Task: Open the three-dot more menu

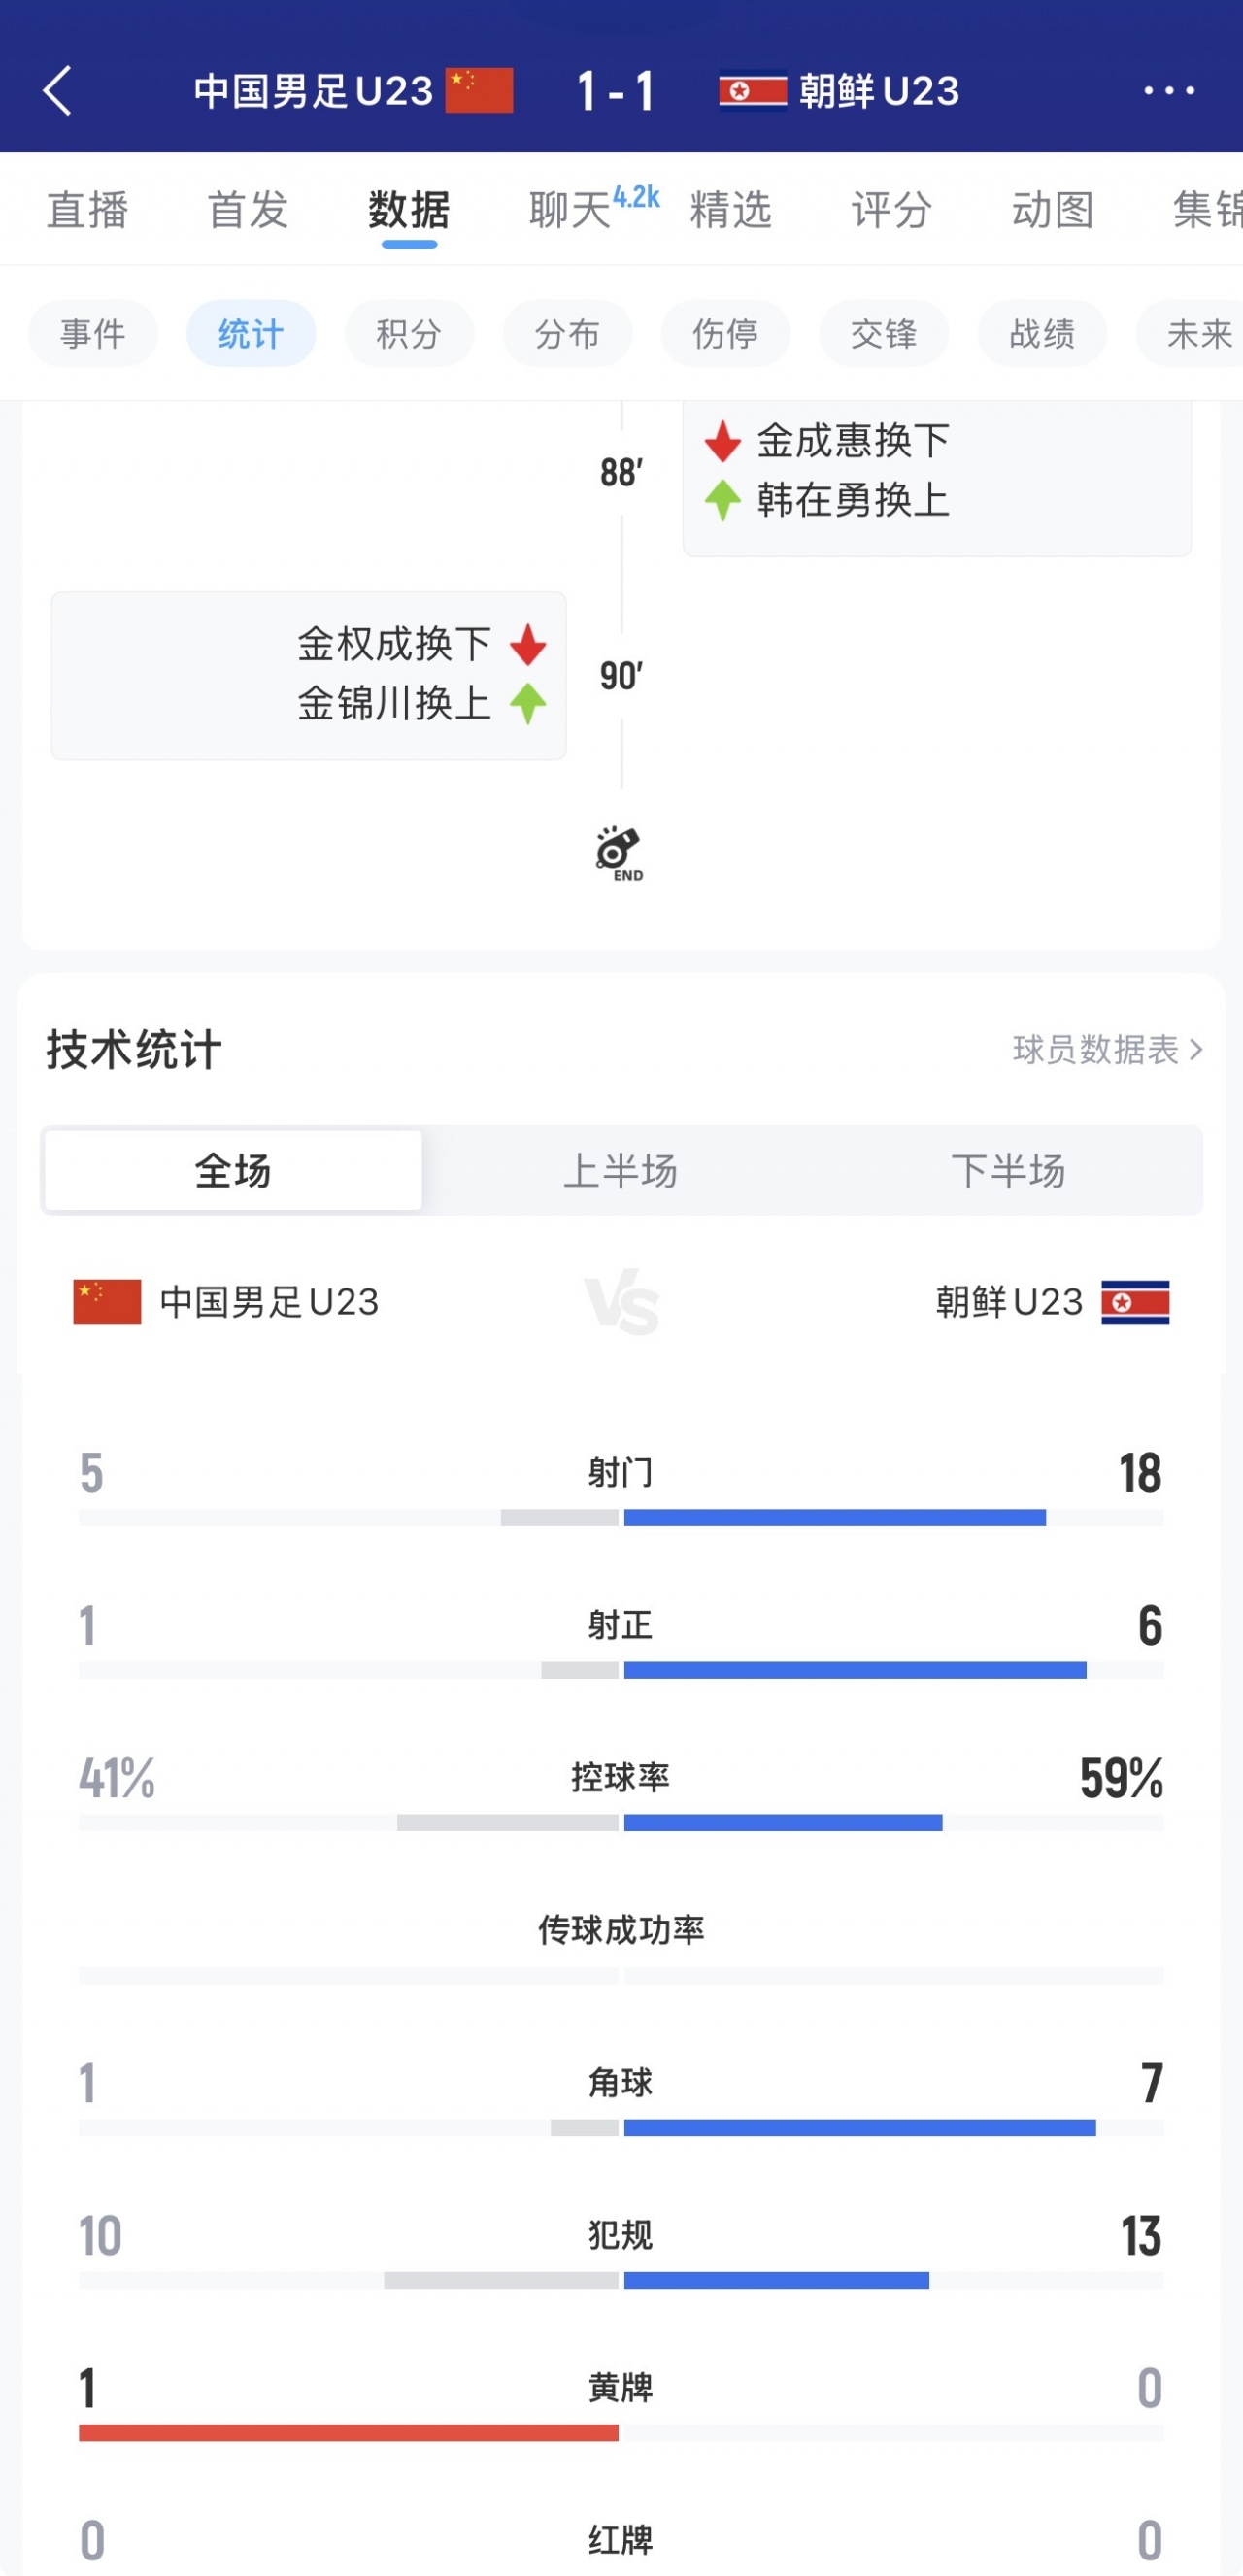Action: coord(1168,91)
